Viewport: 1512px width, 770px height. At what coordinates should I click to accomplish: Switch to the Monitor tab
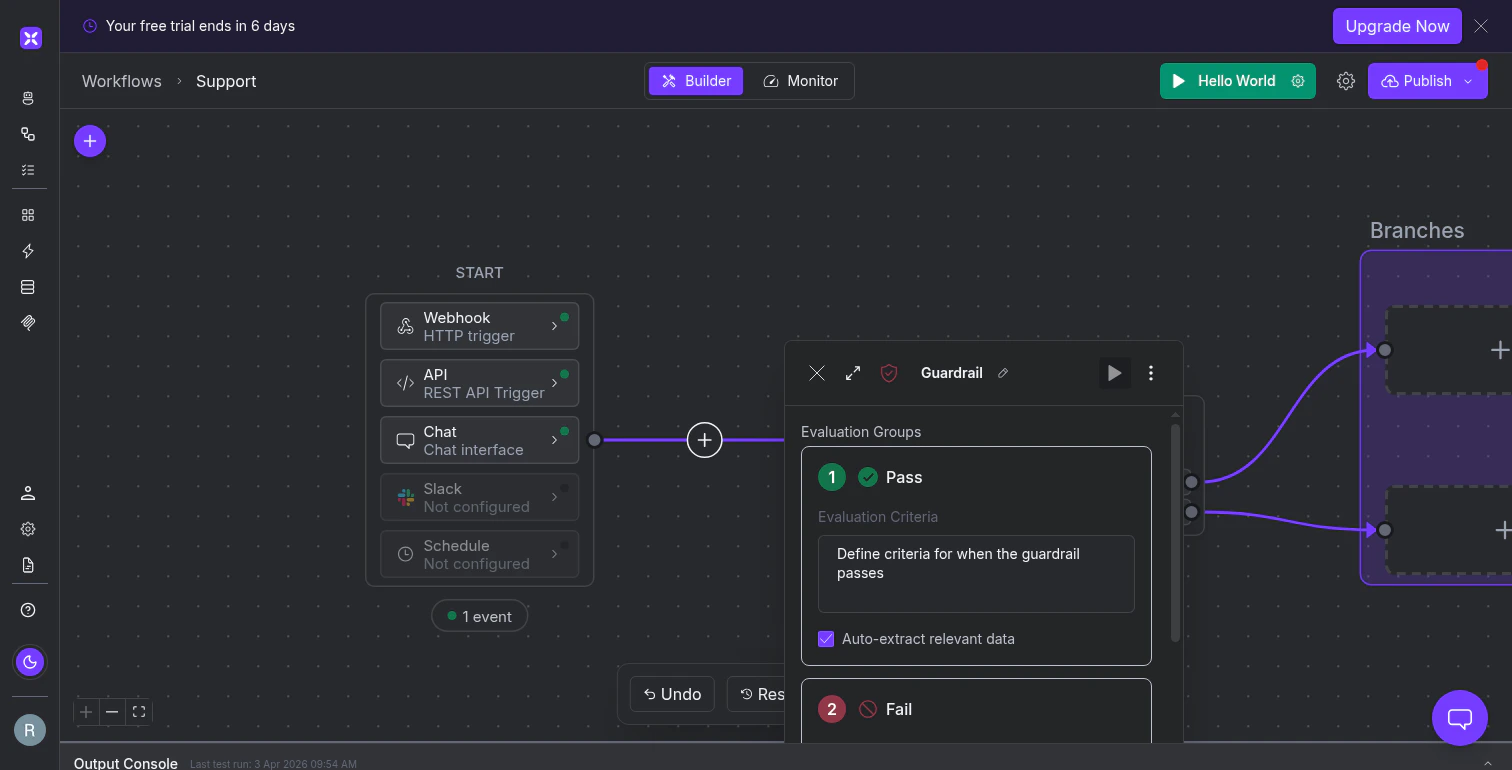800,81
